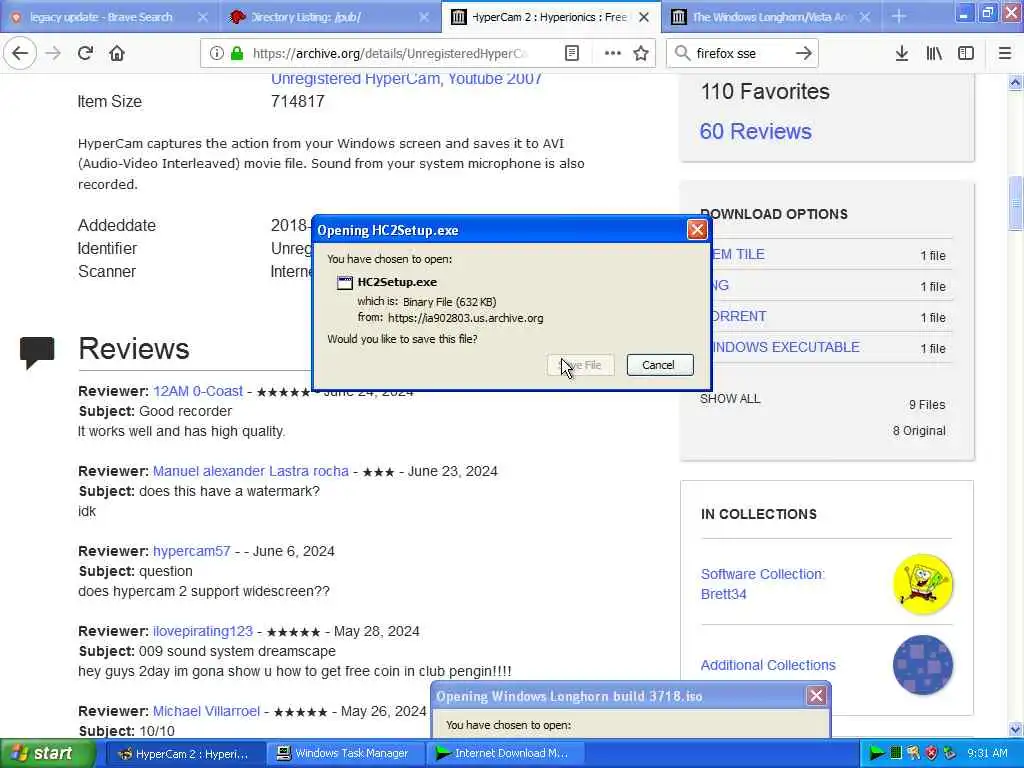
Task: Open a new tab with the plus icon
Action: [899, 16]
